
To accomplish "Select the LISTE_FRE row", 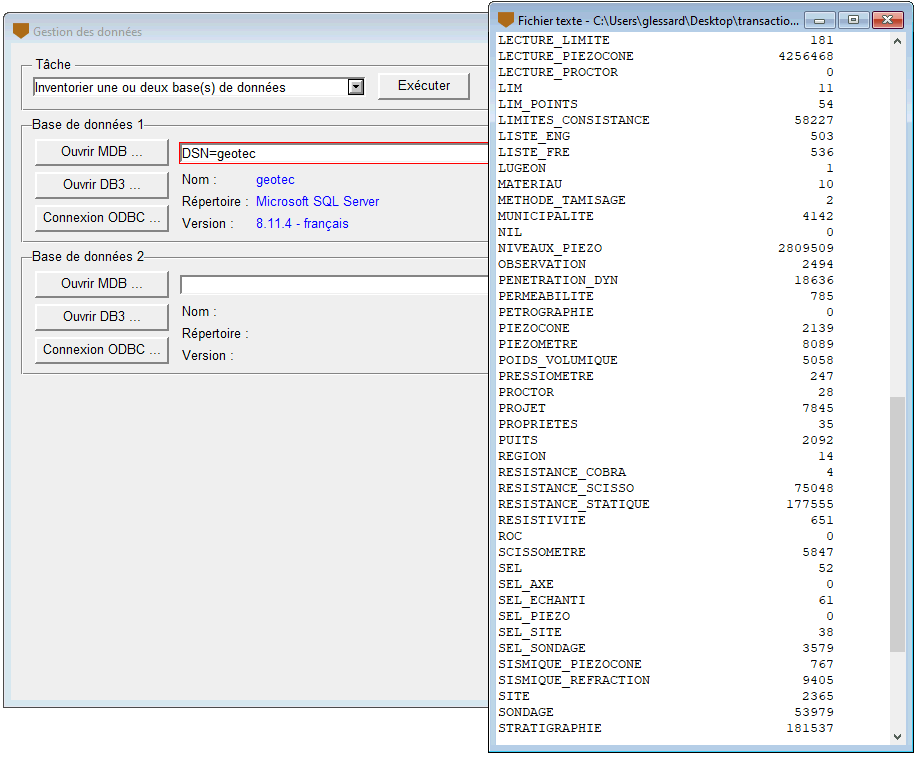I will pyautogui.click(x=666, y=152).
